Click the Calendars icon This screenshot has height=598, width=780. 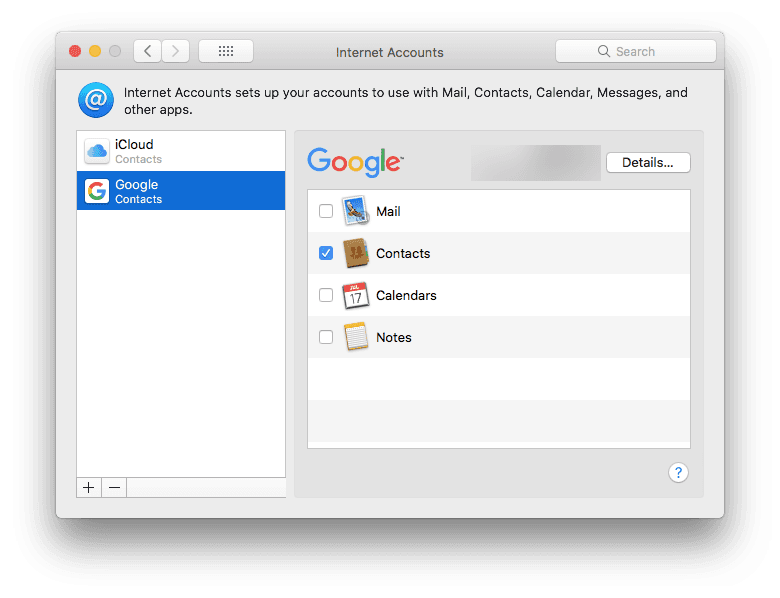coord(356,296)
